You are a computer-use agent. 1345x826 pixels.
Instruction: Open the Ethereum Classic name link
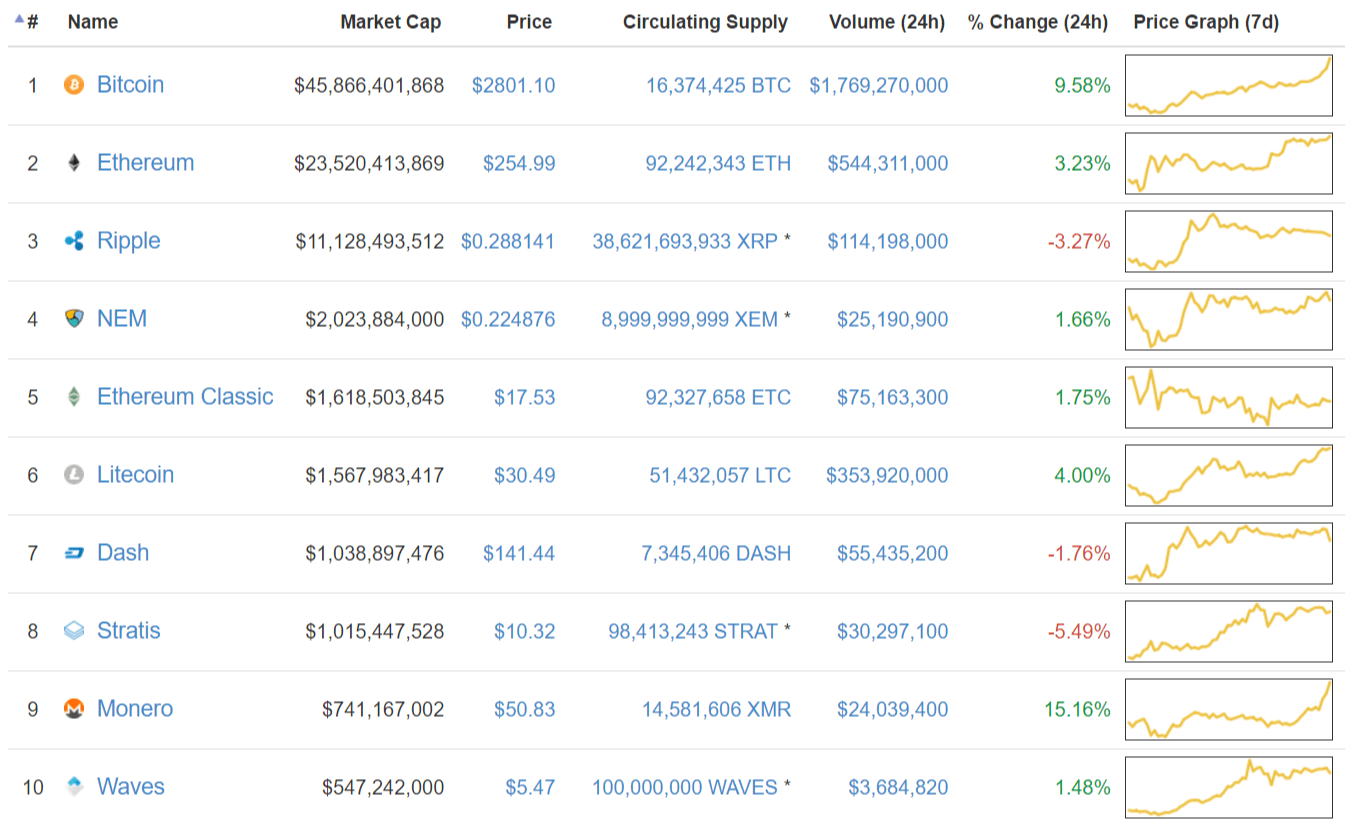coord(185,397)
